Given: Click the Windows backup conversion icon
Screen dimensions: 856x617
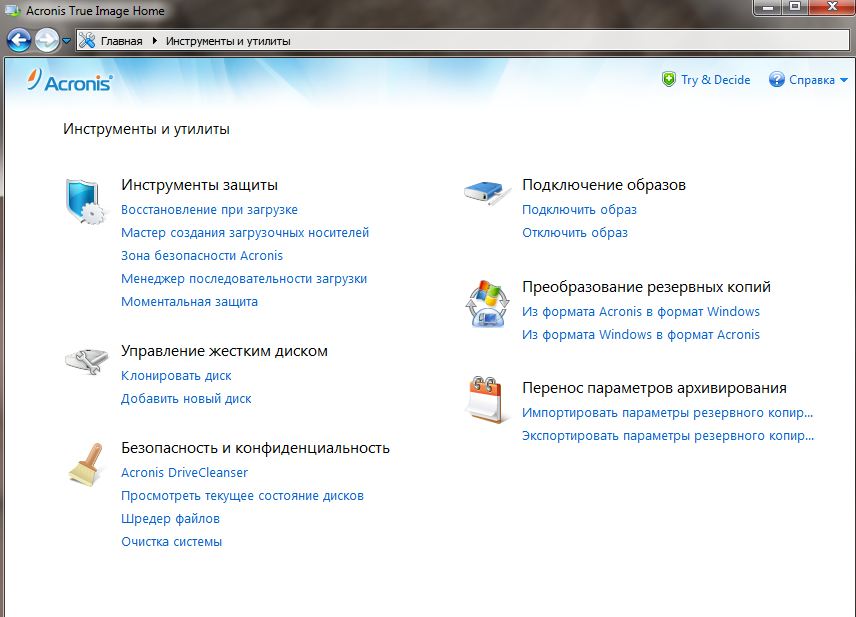Looking at the screenshot, I should click(x=487, y=303).
